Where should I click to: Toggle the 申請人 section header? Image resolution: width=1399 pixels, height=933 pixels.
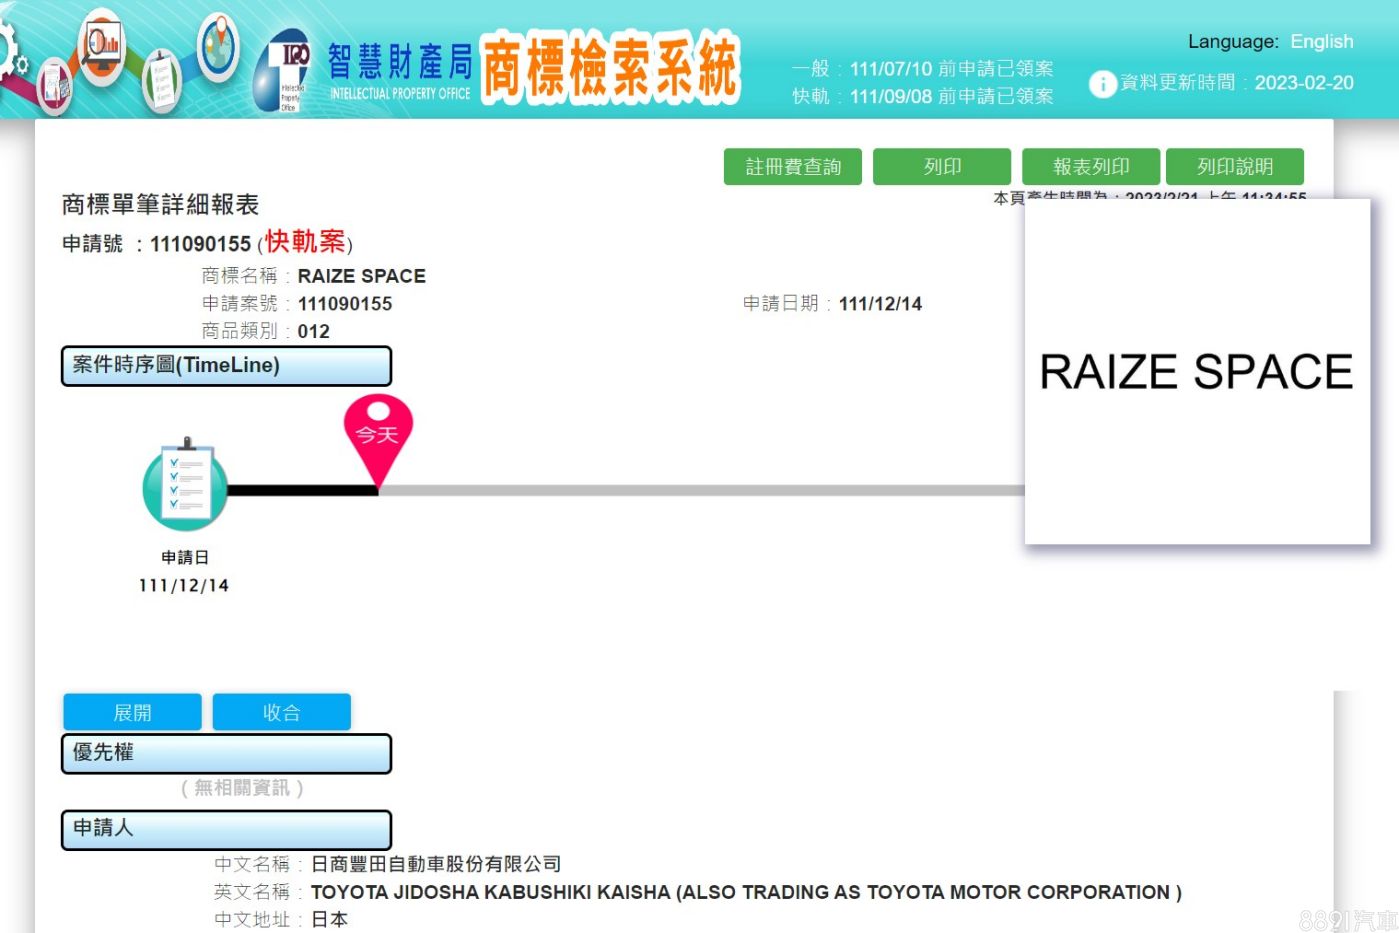(226, 829)
